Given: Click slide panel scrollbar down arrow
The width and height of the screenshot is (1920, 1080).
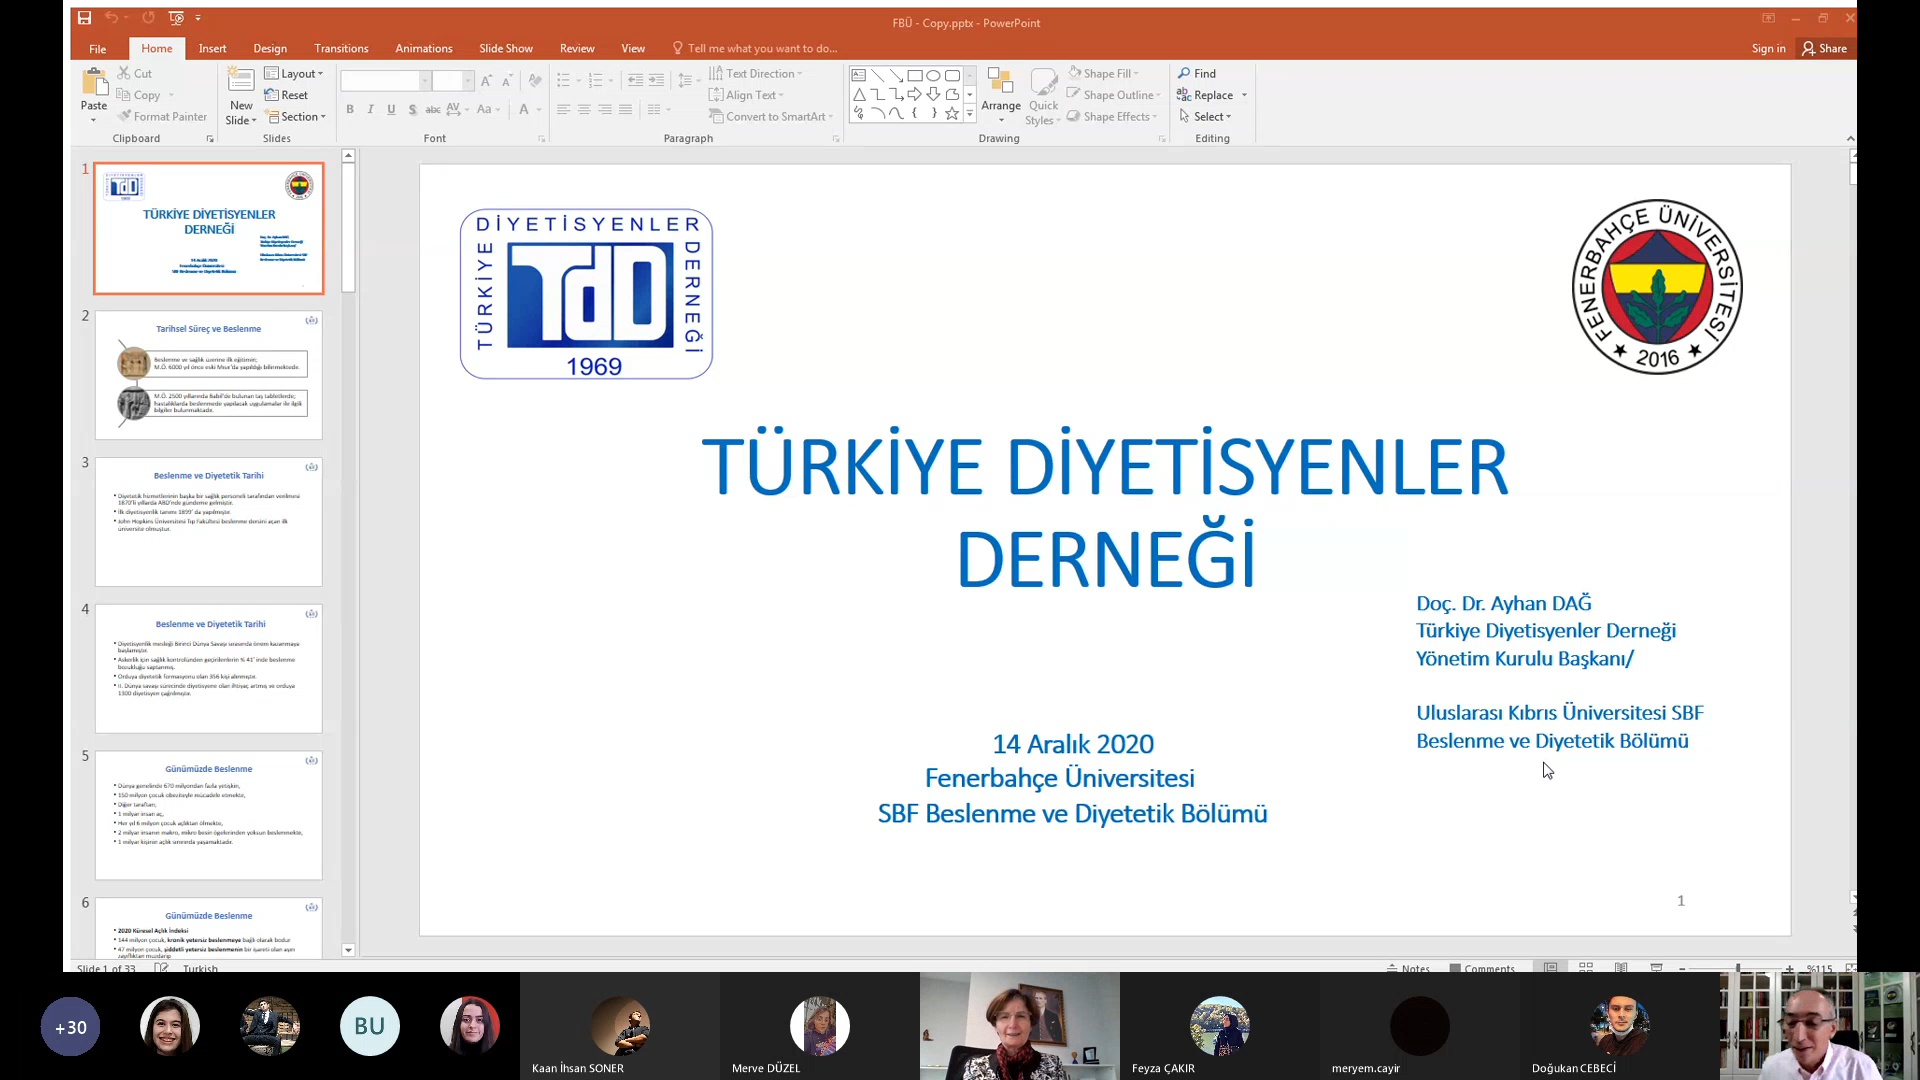Looking at the screenshot, I should 348,950.
